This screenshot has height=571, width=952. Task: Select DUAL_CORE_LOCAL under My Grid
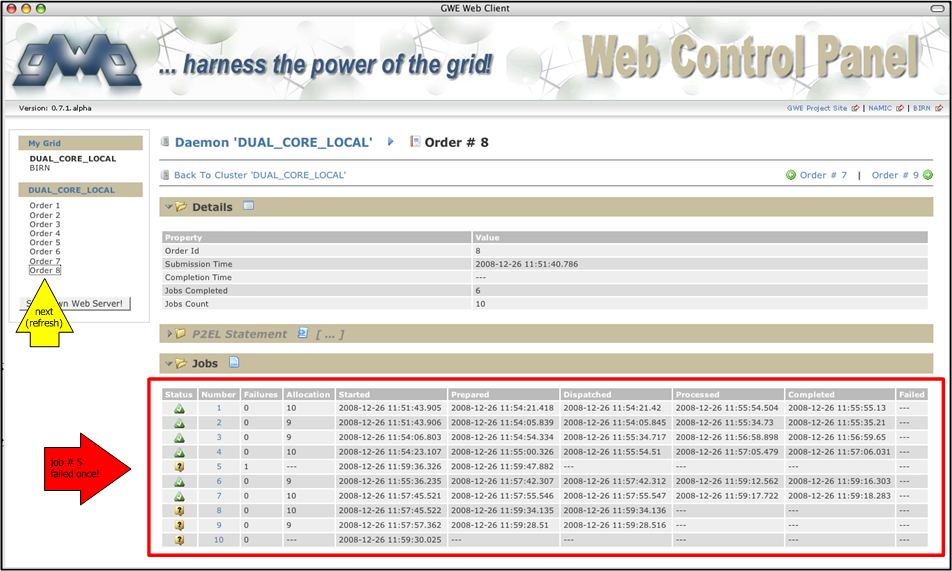coord(73,159)
